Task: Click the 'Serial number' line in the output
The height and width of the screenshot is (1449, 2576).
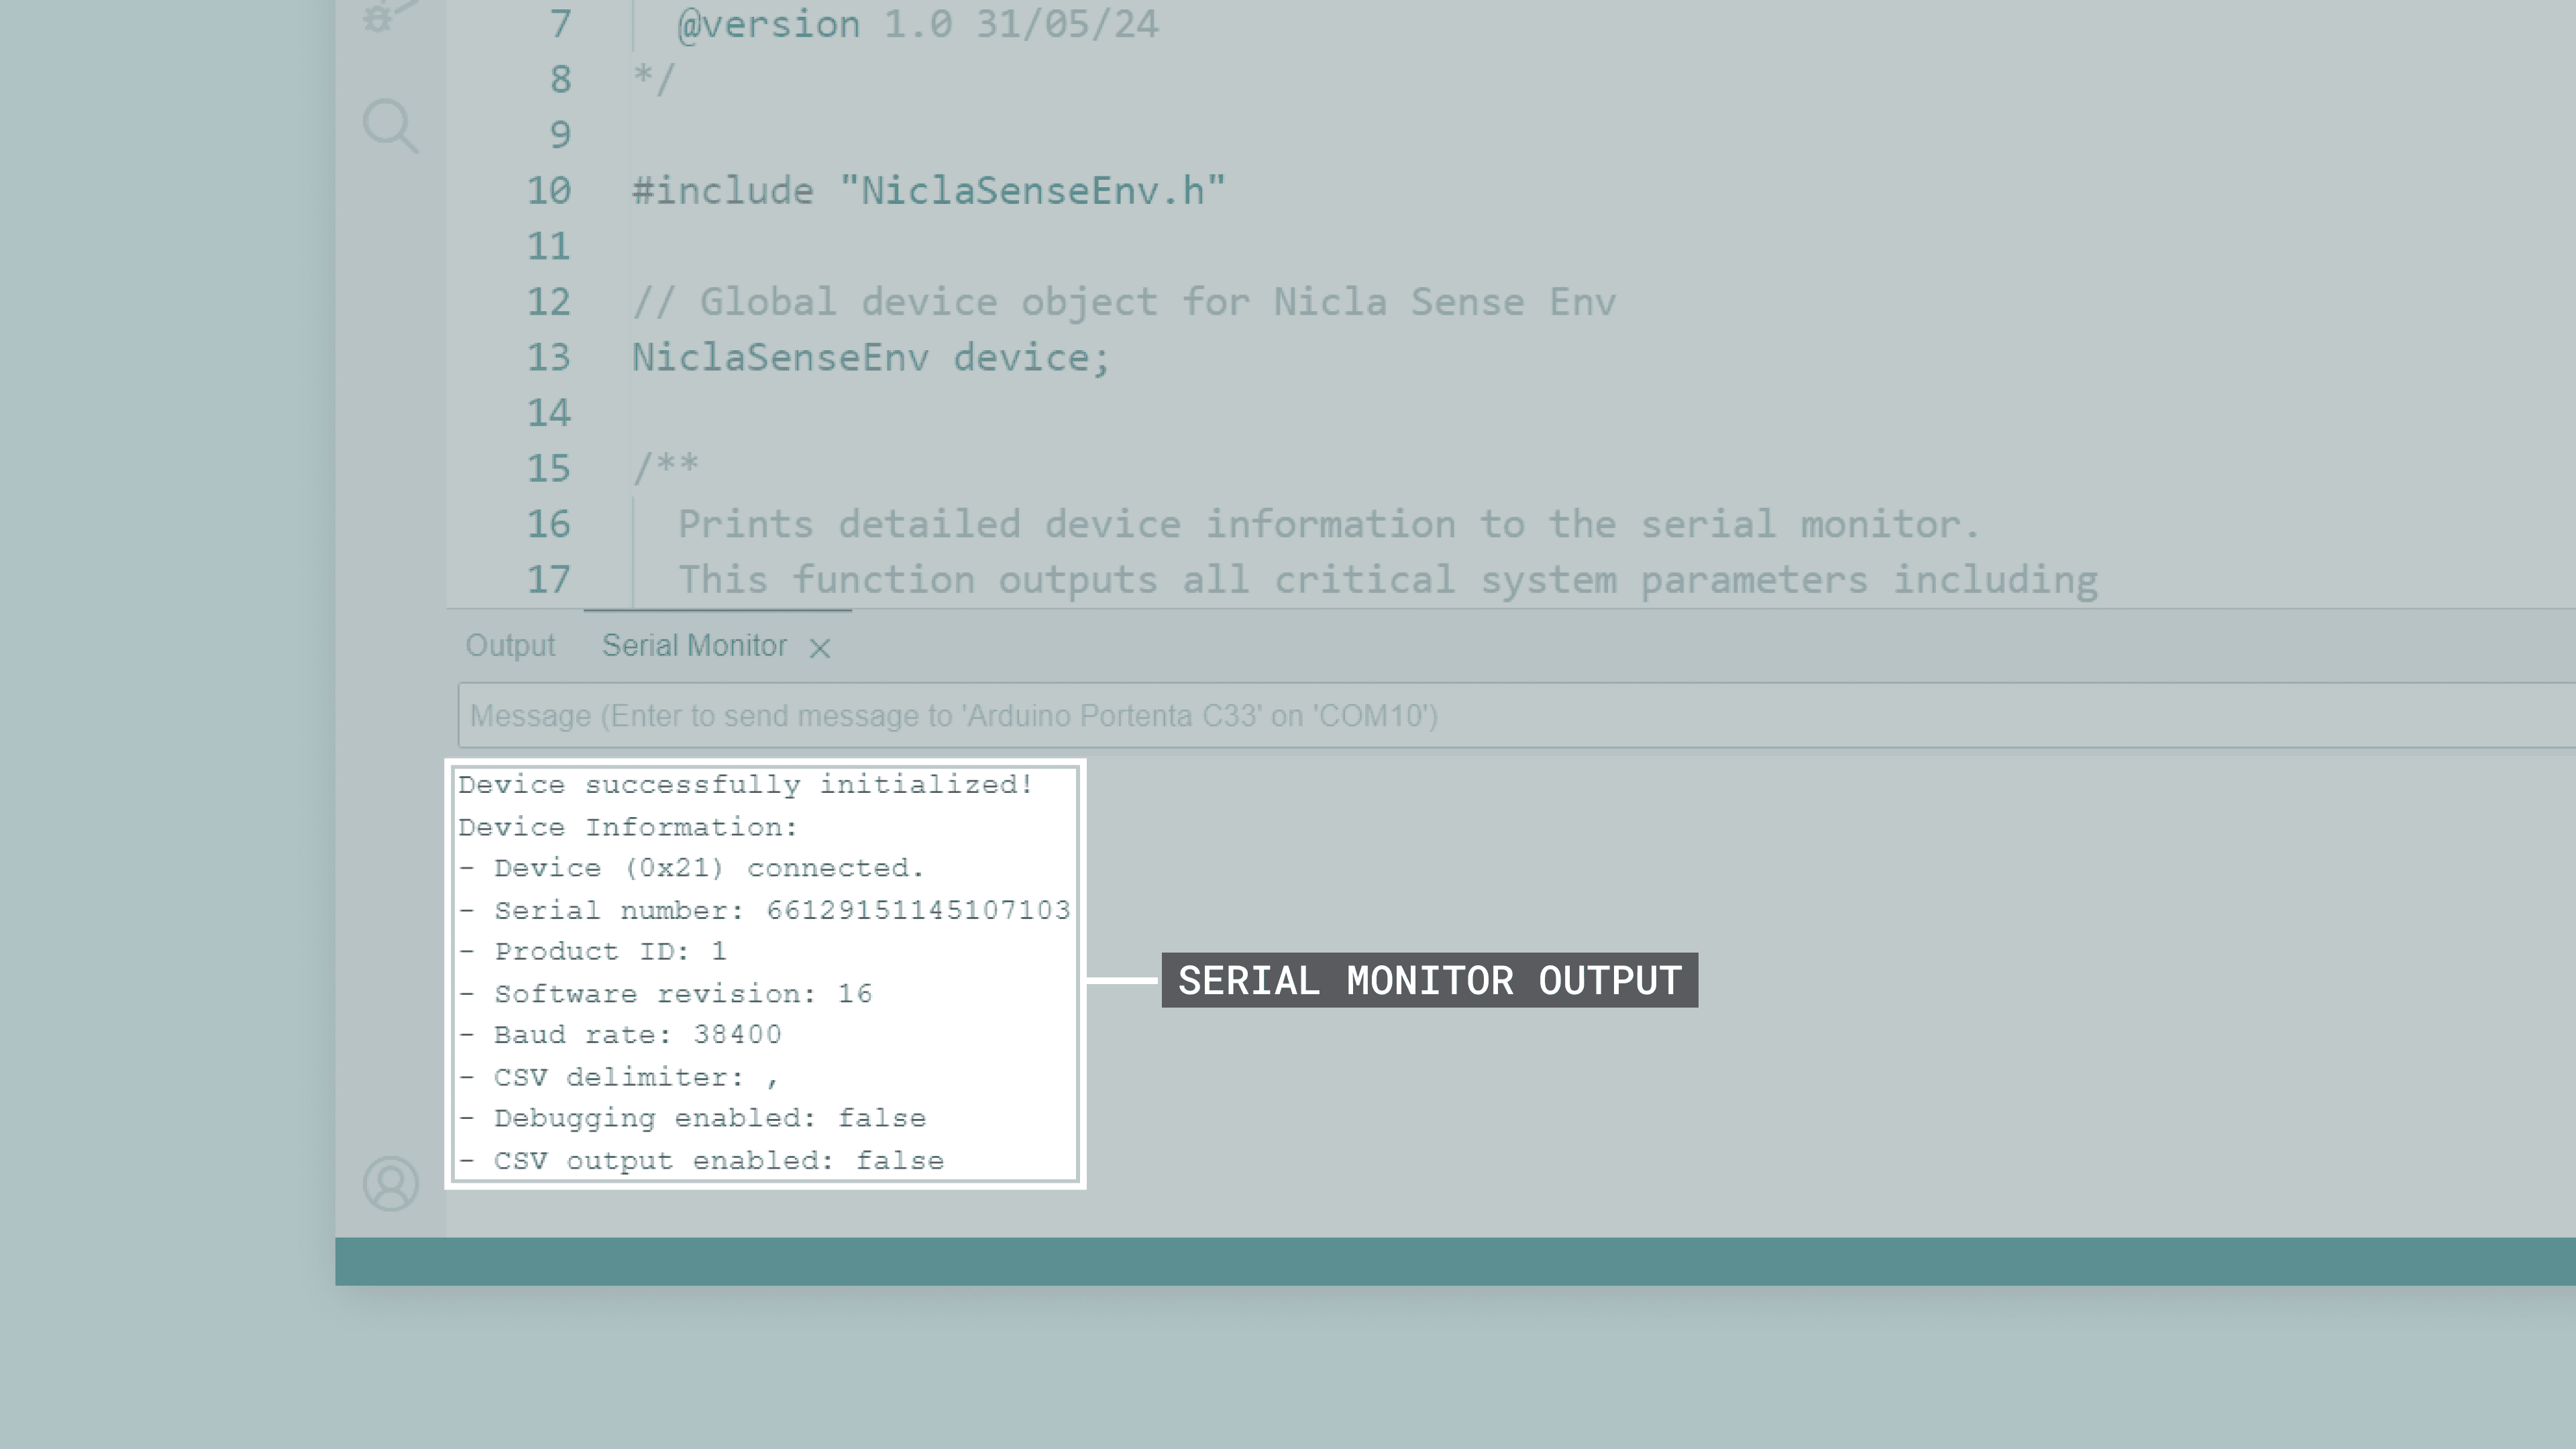Action: tap(766, 910)
